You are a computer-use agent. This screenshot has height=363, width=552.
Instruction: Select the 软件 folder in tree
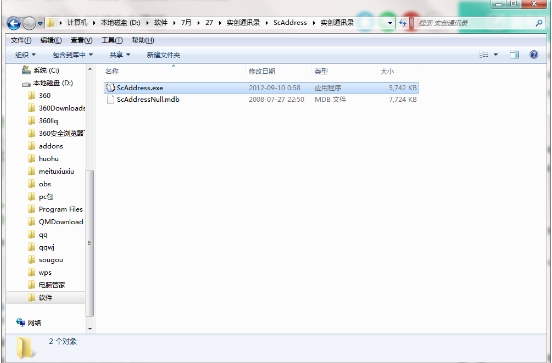[x=45, y=298]
